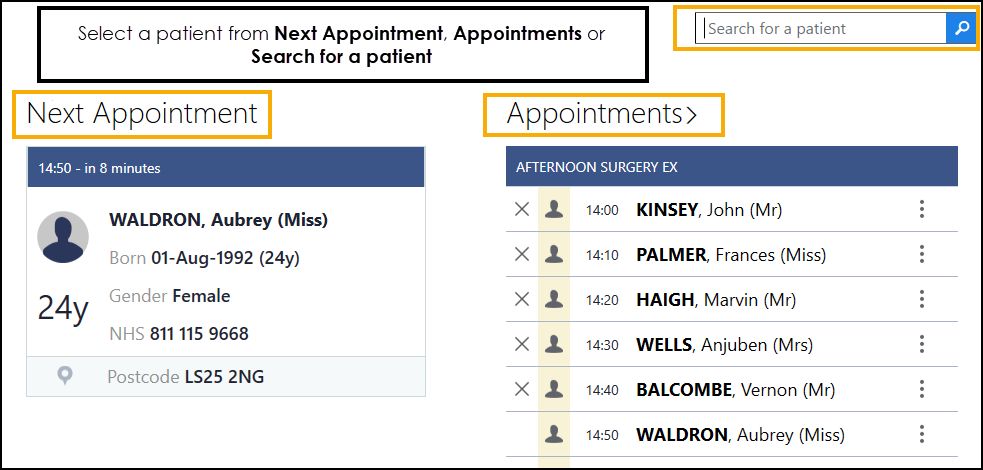Click Aubrey Waldron's avatar picture
Viewport: 983px width, 470px height.
click(63, 237)
